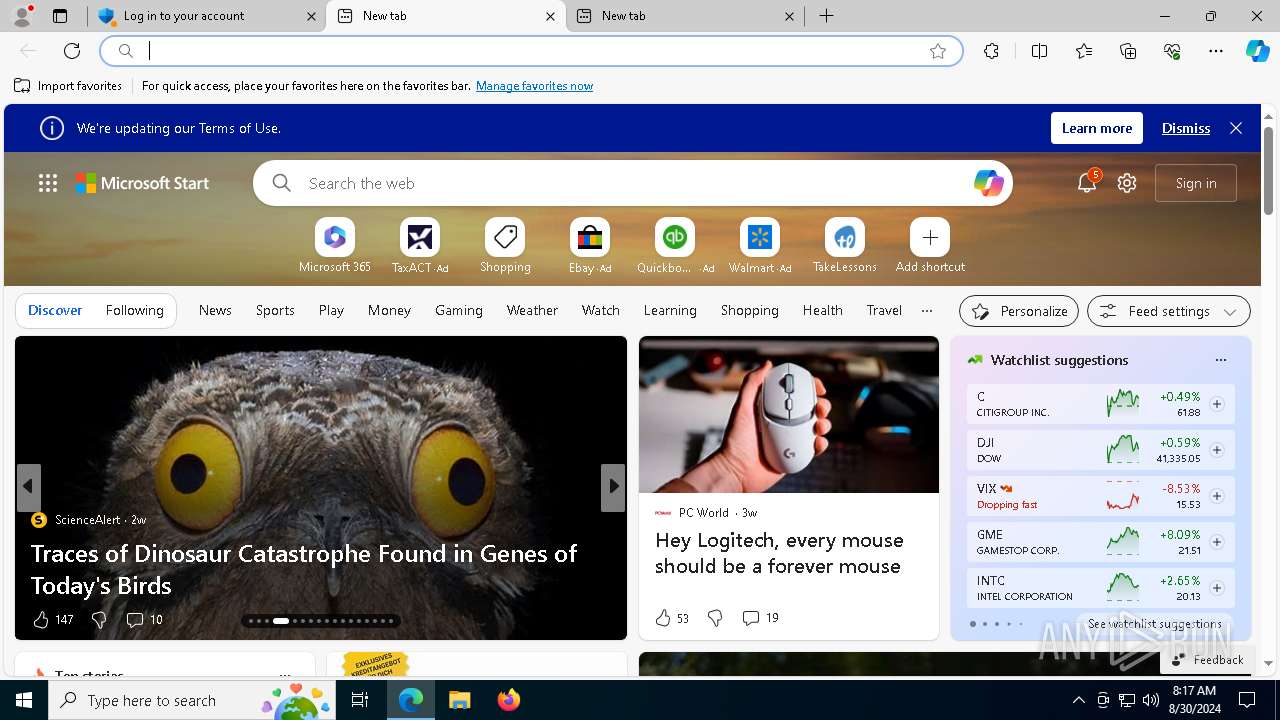Show the next carousel story
This screenshot has width=1280, height=720.
[x=612, y=486]
